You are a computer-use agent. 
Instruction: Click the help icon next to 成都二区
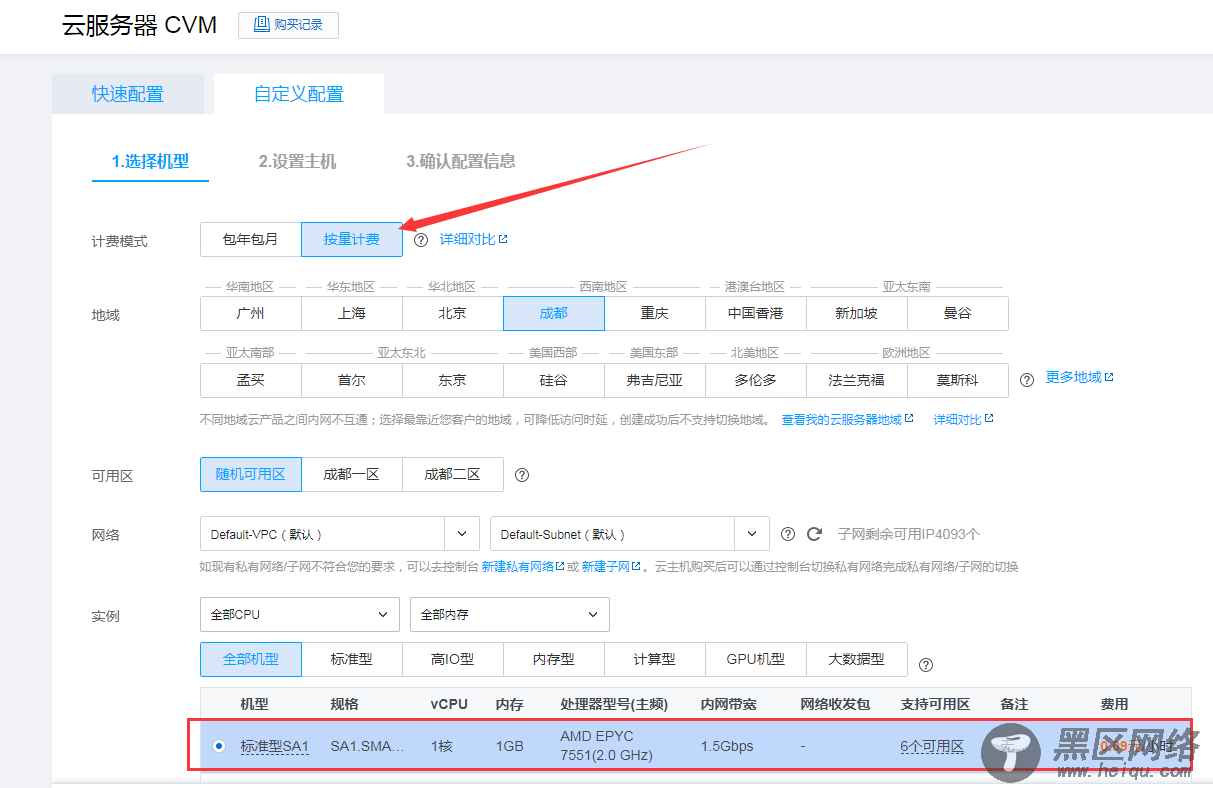(521, 475)
